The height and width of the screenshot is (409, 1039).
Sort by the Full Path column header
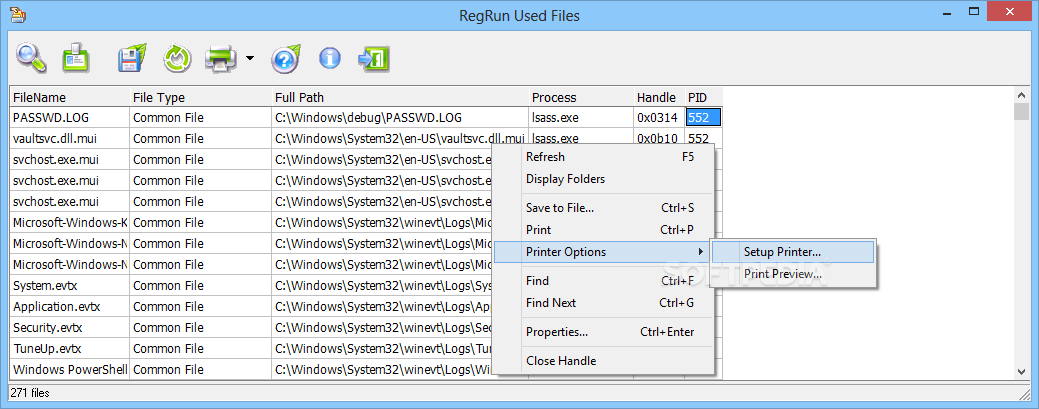coord(400,97)
